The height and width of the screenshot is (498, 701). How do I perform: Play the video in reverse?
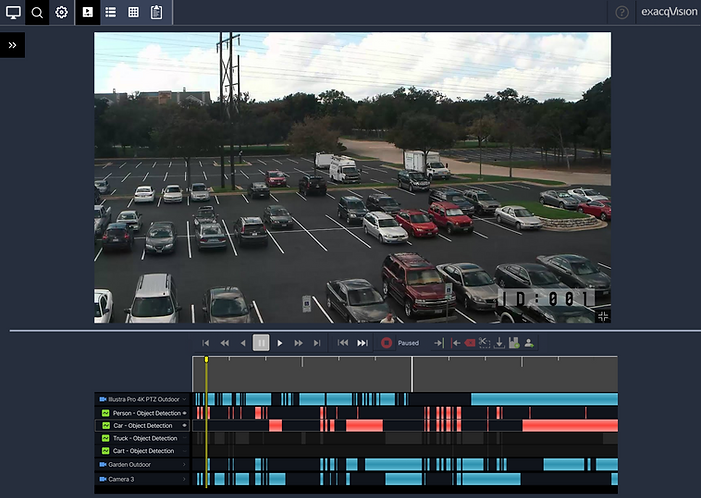tap(243, 343)
